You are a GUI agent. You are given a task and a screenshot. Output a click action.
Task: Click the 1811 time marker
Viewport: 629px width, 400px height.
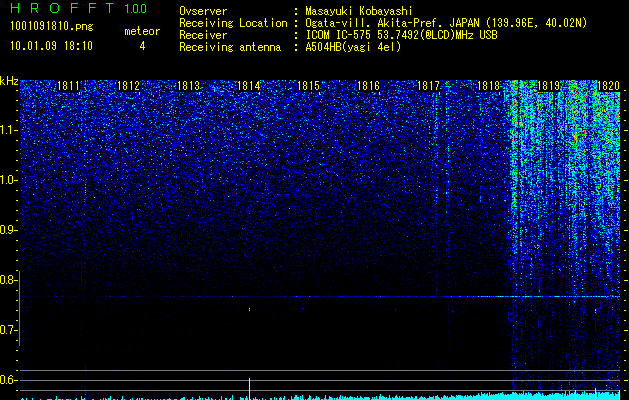(x=69, y=86)
